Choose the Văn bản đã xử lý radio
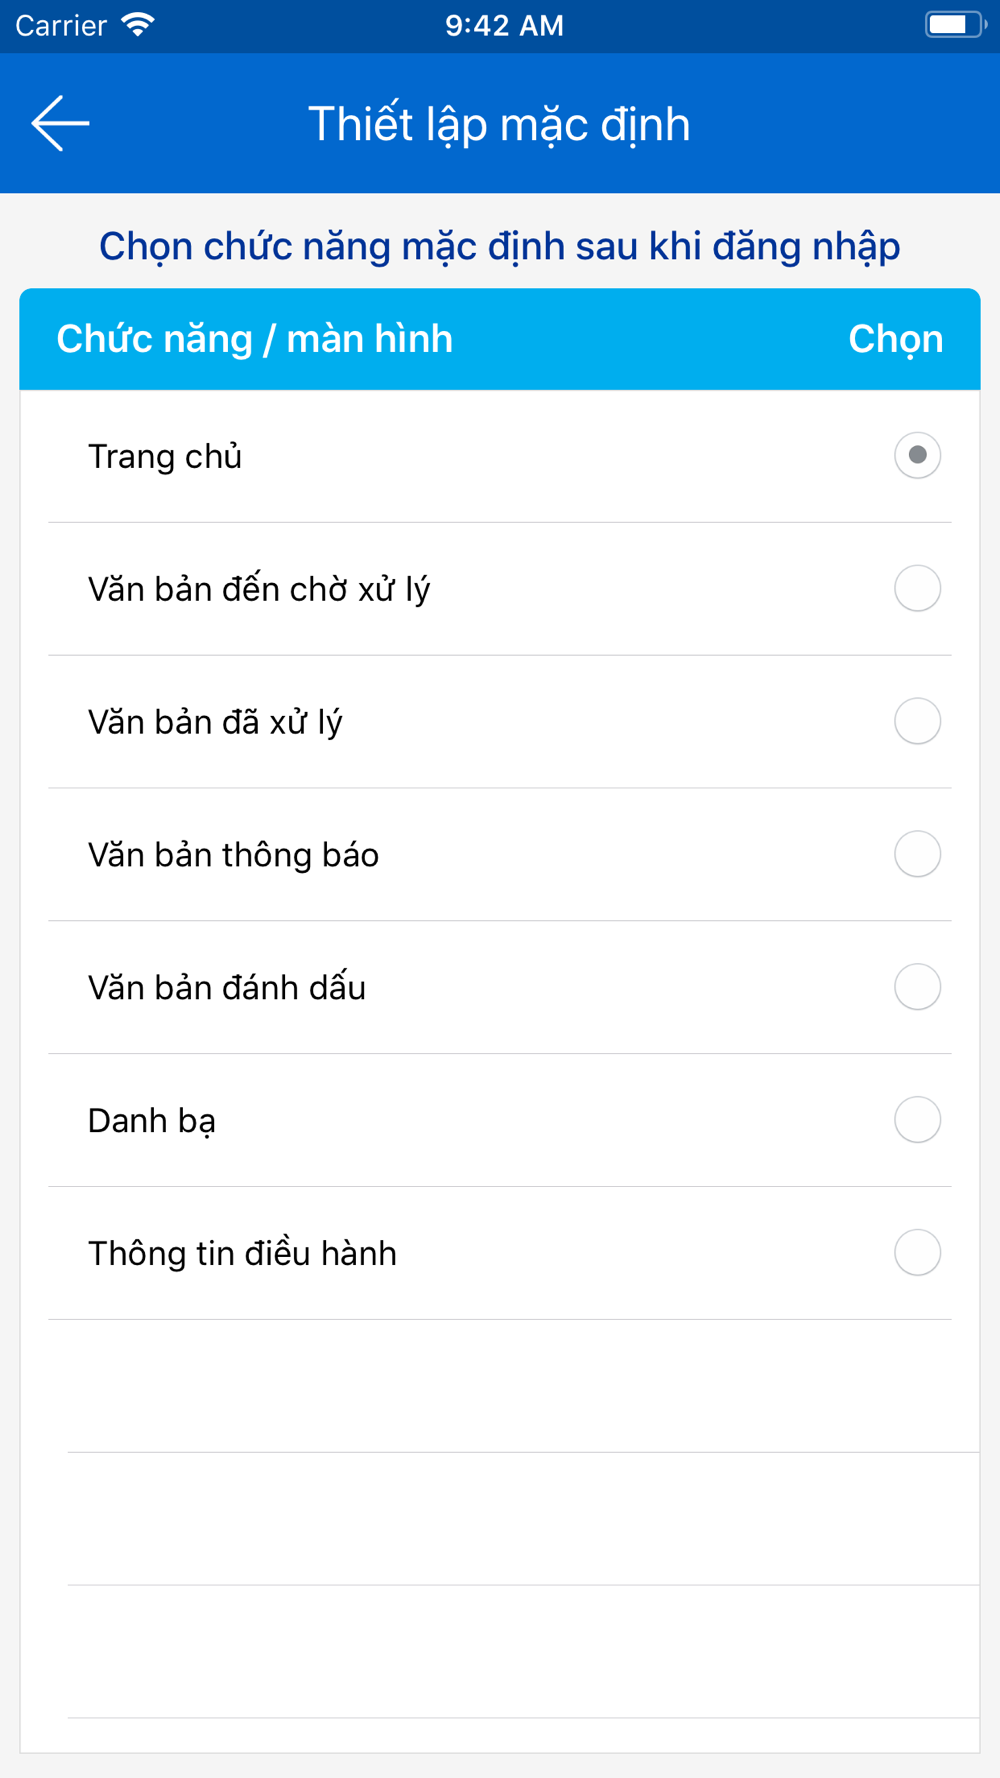This screenshot has height=1778, width=1000. pyautogui.click(x=917, y=721)
